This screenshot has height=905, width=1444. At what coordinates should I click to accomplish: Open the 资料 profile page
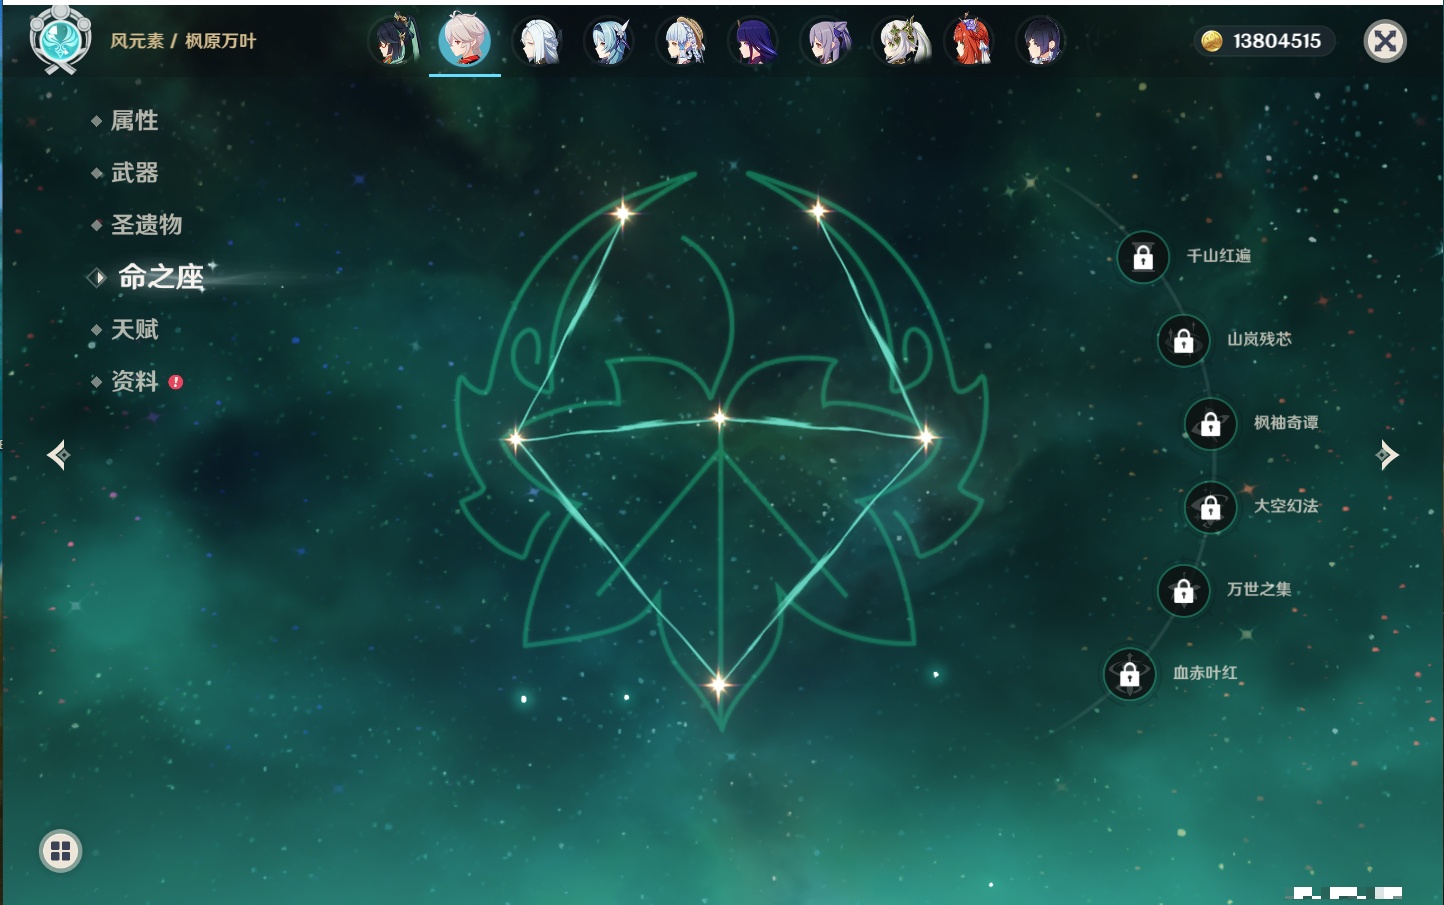tap(134, 381)
